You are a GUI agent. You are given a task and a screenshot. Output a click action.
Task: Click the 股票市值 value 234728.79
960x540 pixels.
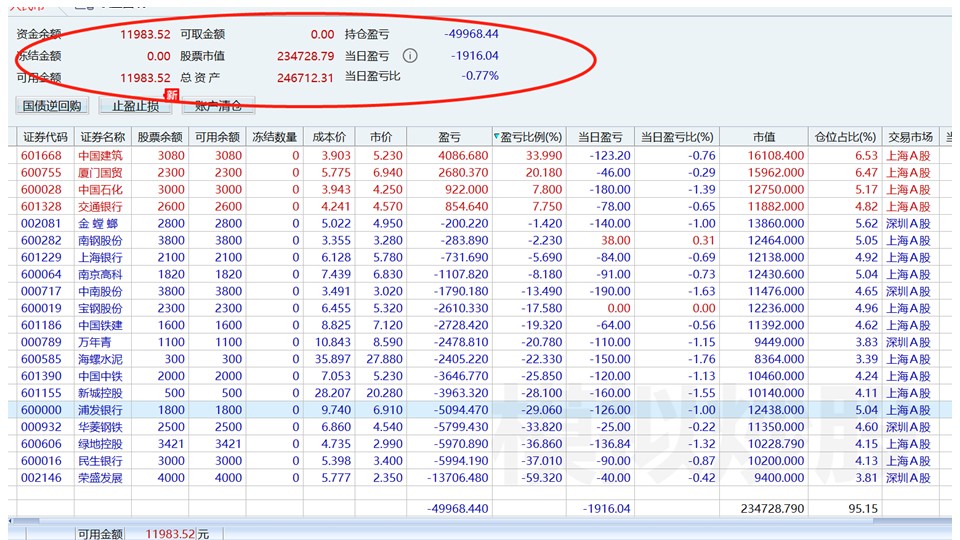305,56
